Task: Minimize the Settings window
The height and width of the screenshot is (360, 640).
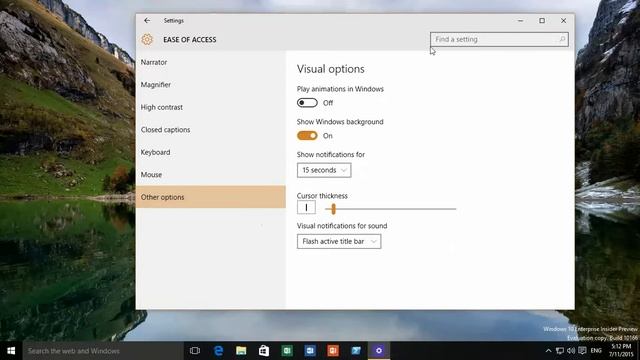Action: 520,20
